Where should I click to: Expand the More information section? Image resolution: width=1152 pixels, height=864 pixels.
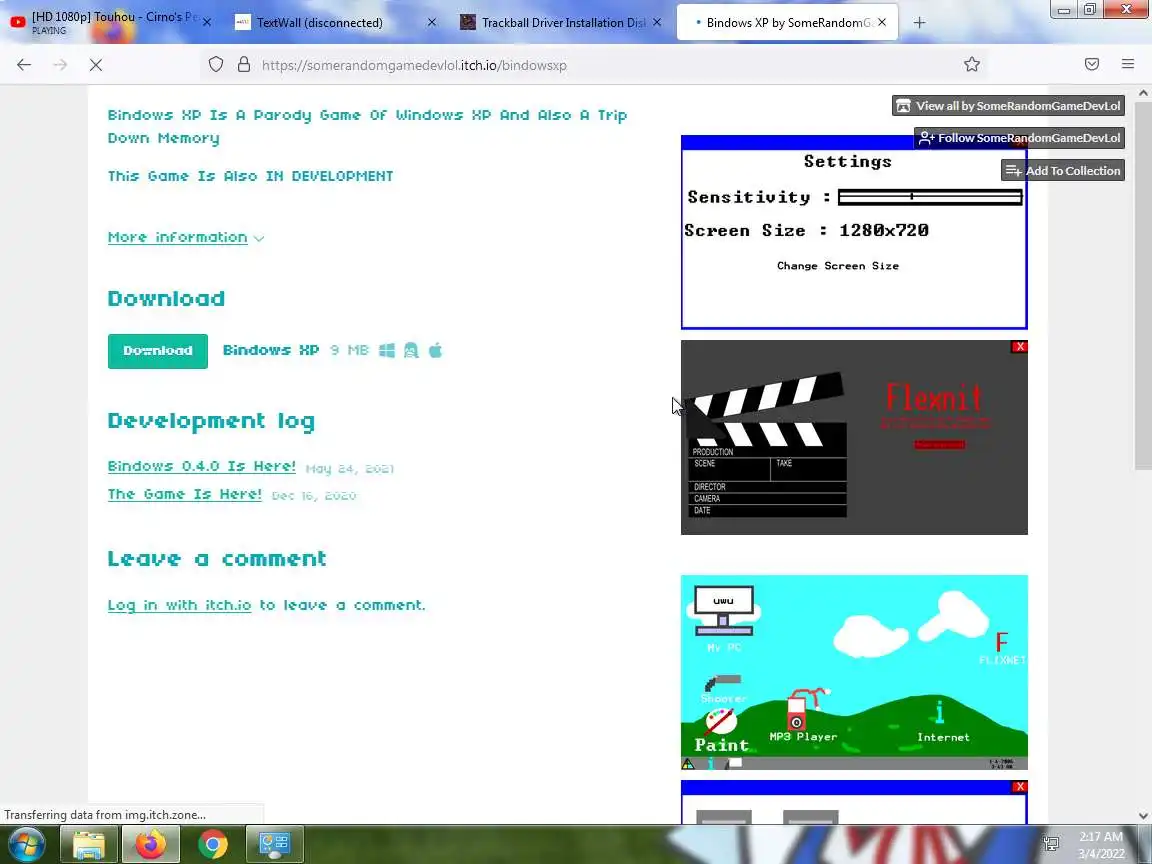click(x=186, y=237)
